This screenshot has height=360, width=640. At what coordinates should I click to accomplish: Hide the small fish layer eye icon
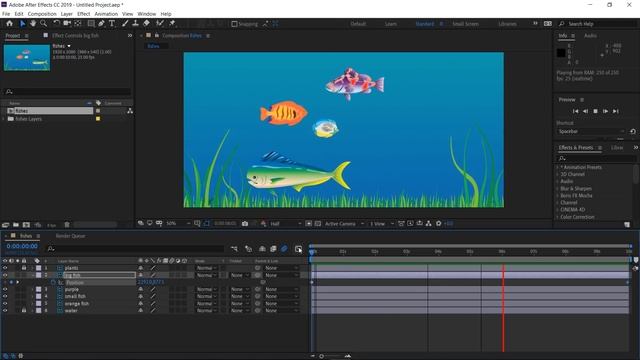(5, 296)
